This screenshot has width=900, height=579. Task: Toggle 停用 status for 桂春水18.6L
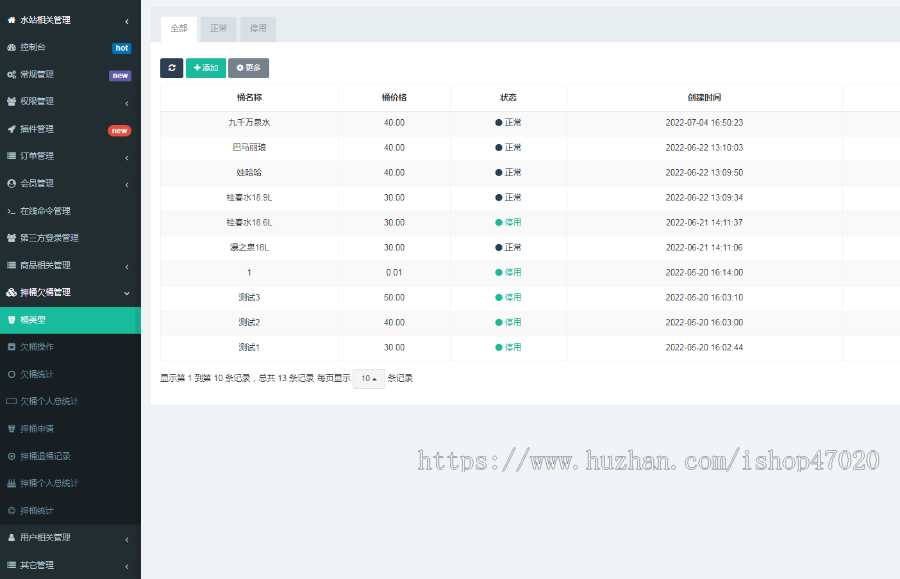509,223
